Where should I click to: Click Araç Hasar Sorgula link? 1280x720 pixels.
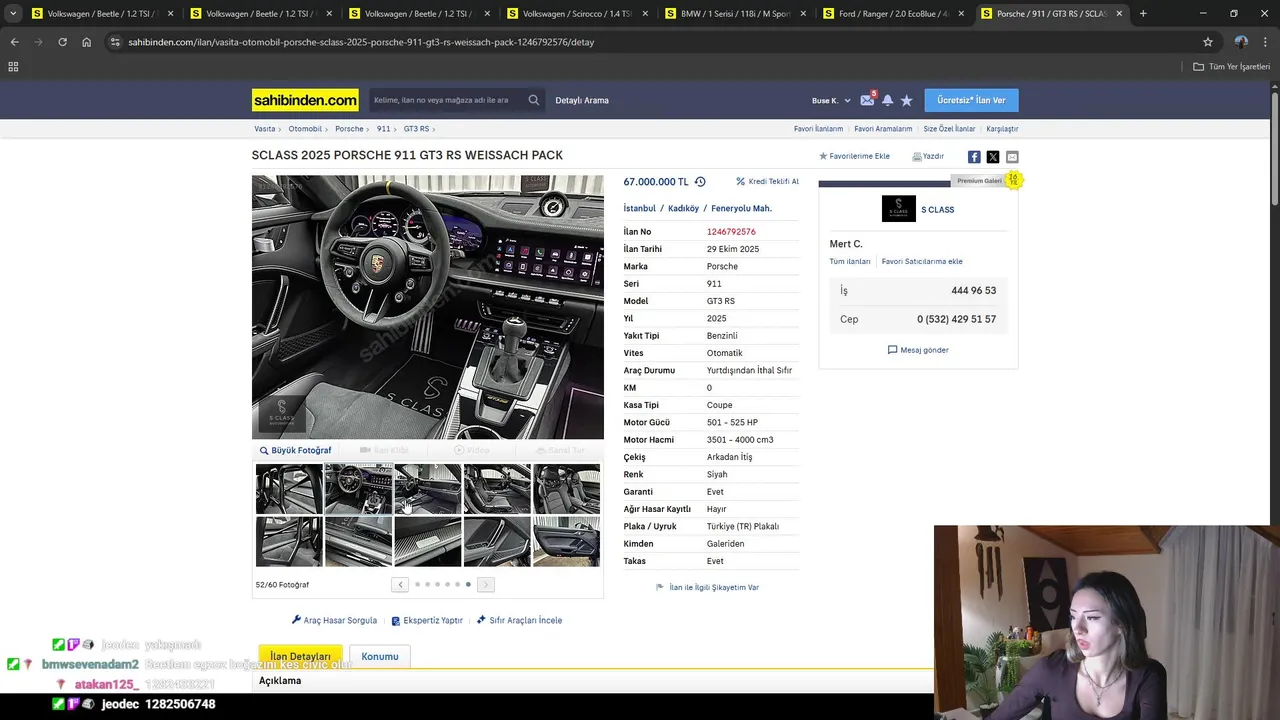334,620
